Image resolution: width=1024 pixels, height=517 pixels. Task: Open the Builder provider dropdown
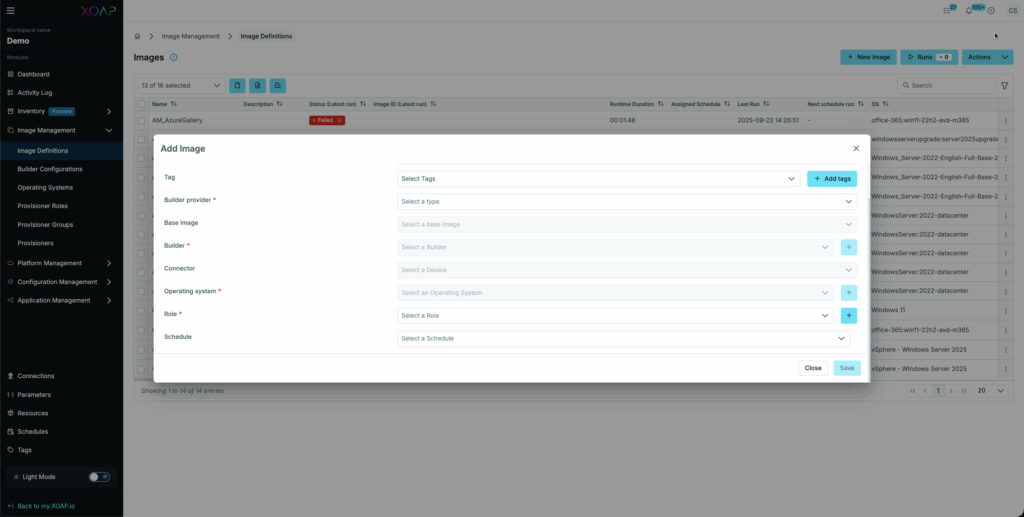(627, 201)
